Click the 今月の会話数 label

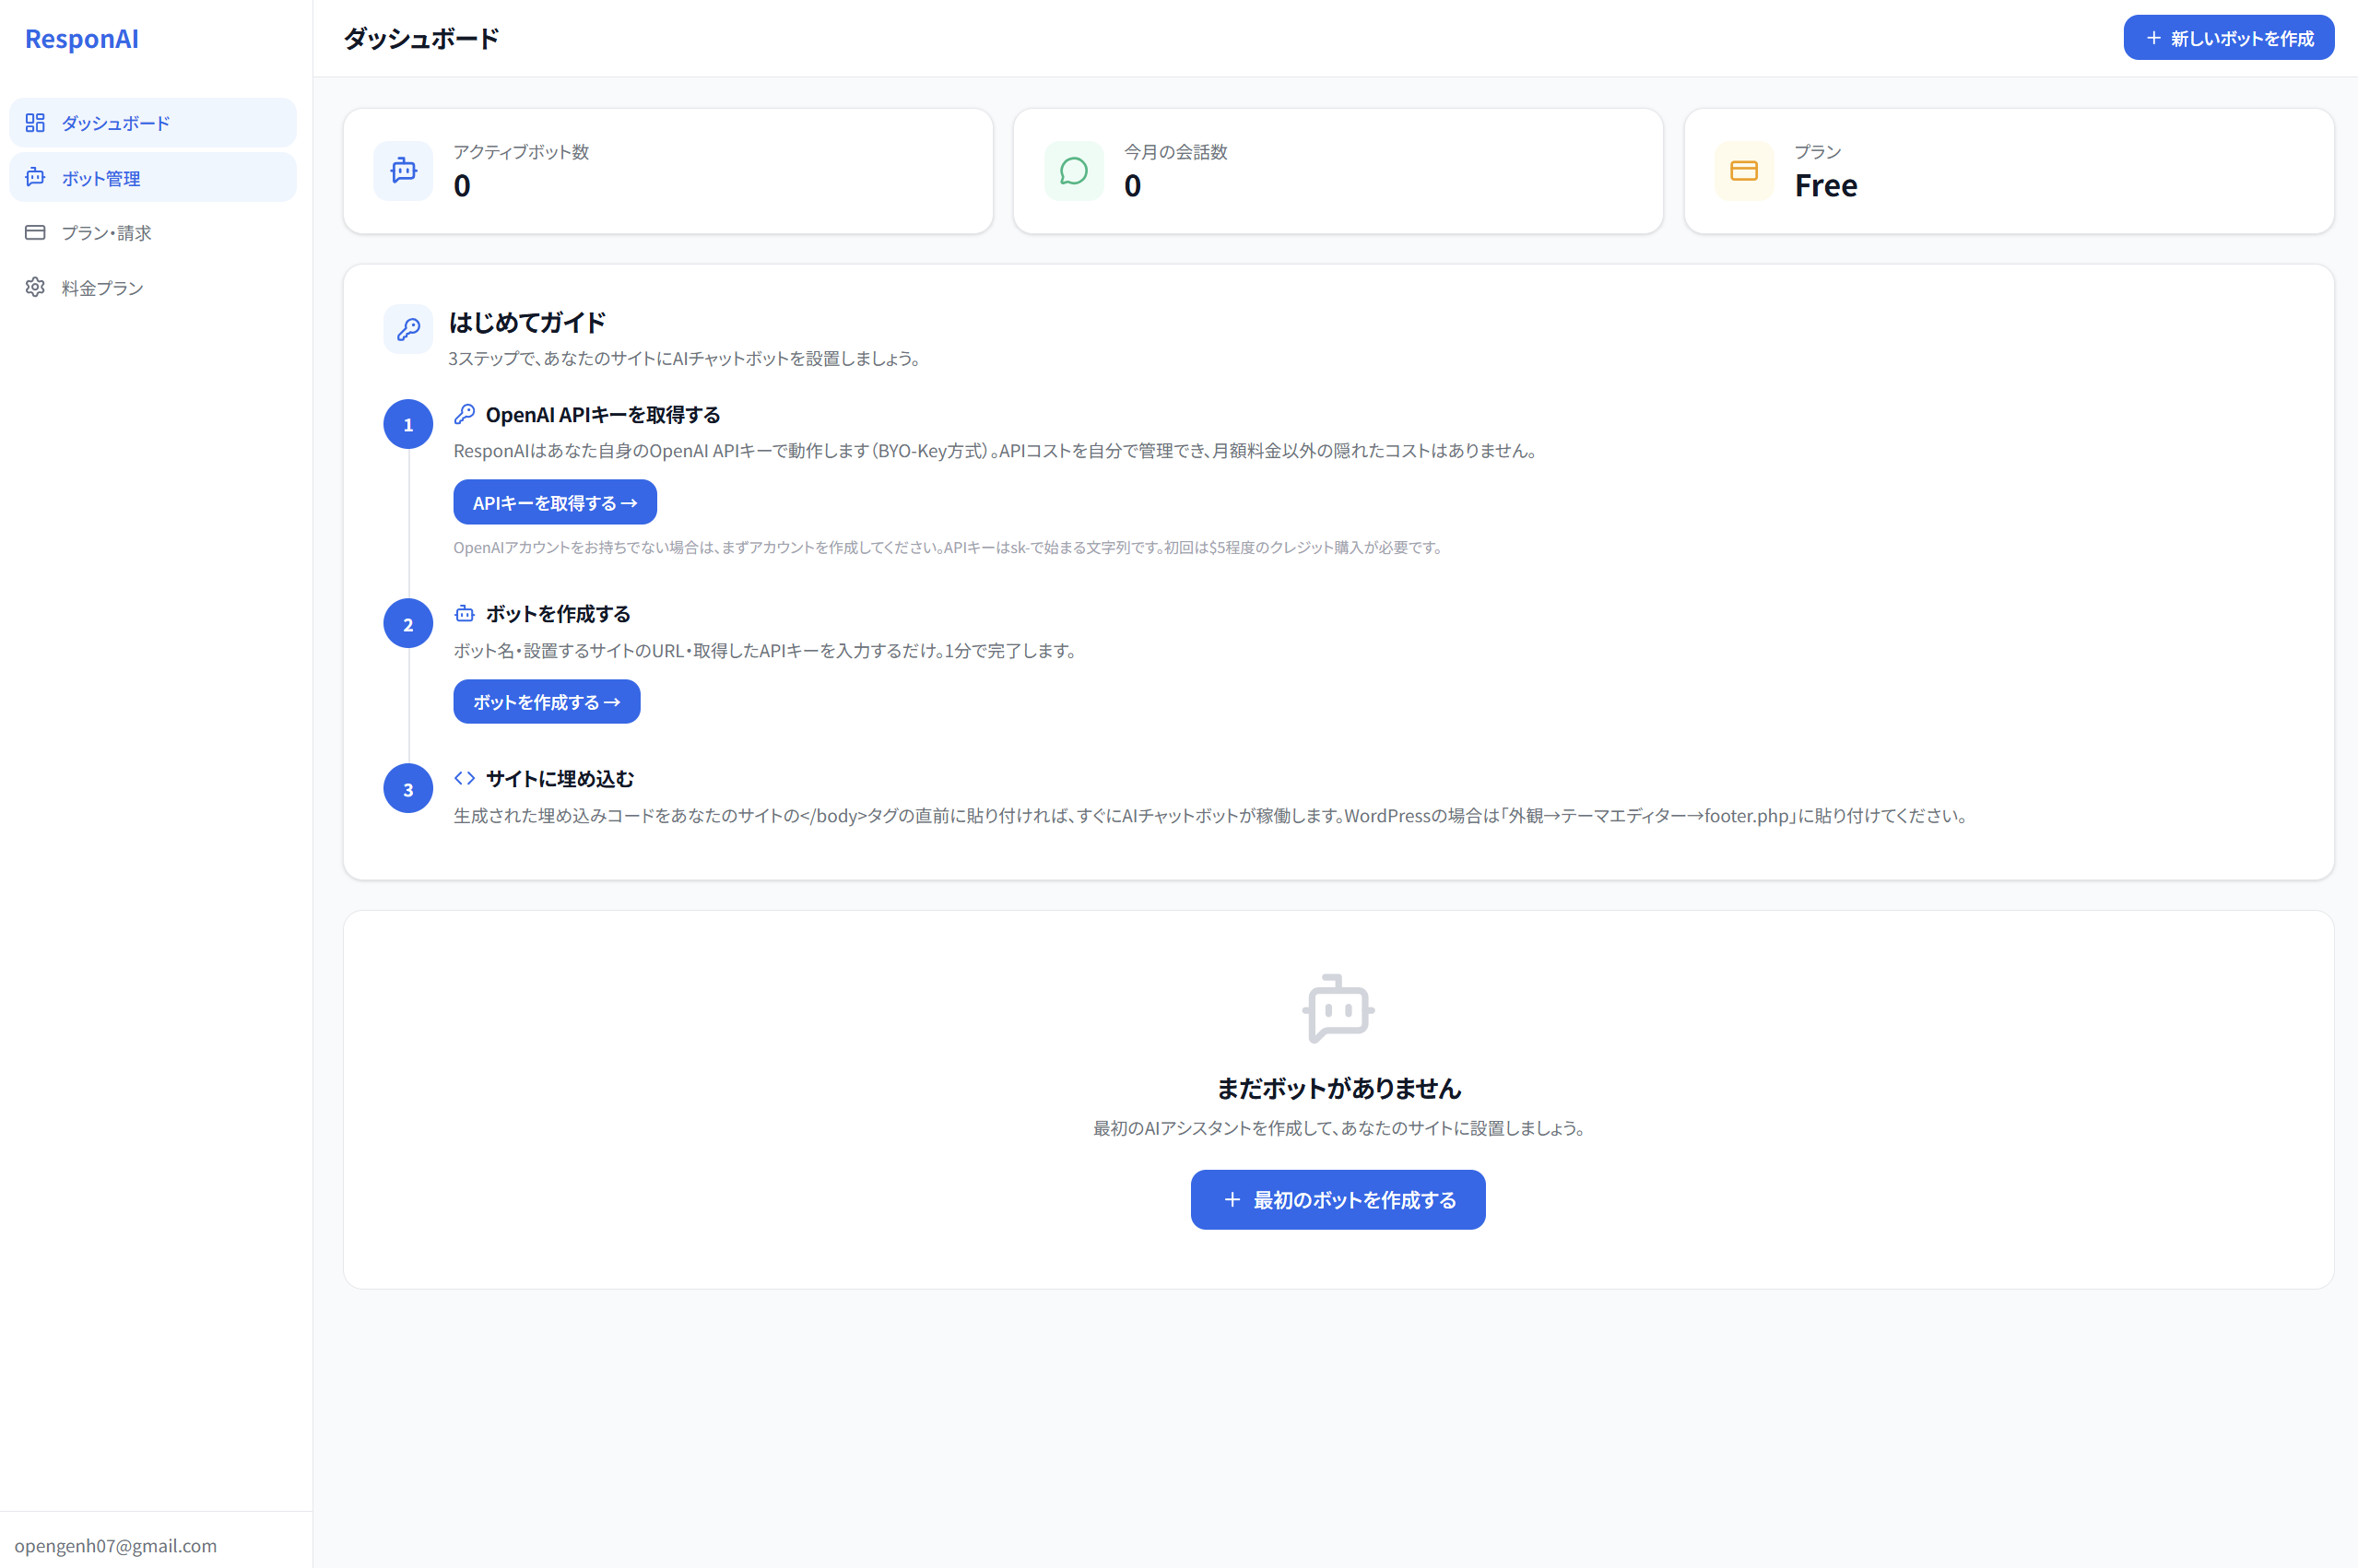(x=1176, y=152)
